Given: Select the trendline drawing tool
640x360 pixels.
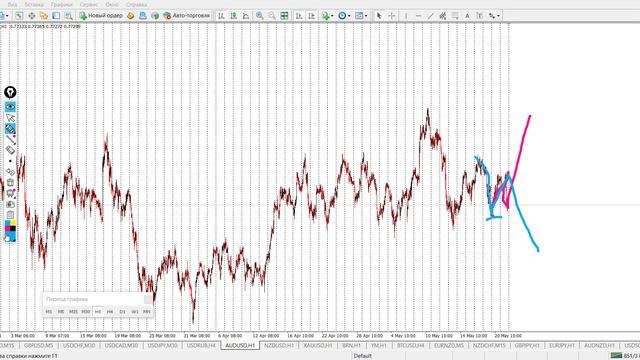Looking at the screenshot, I should pos(430,16).
